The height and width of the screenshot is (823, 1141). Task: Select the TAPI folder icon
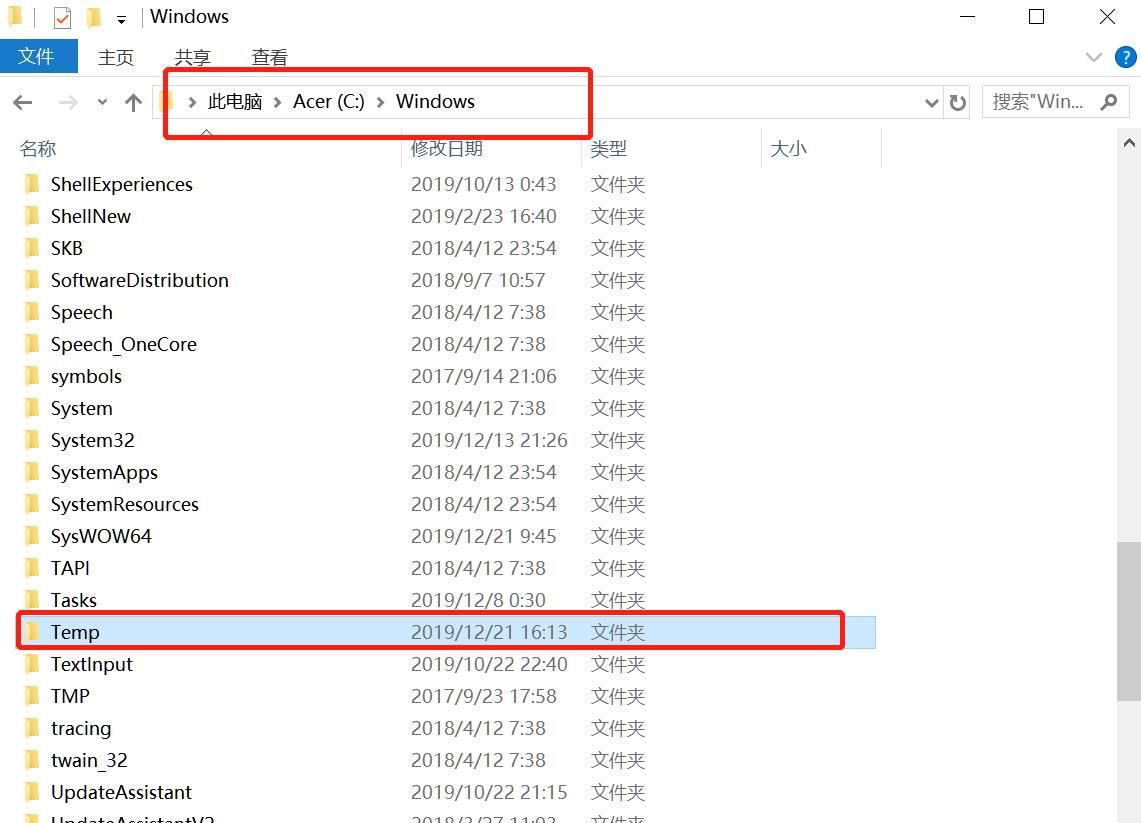point(32,568)
